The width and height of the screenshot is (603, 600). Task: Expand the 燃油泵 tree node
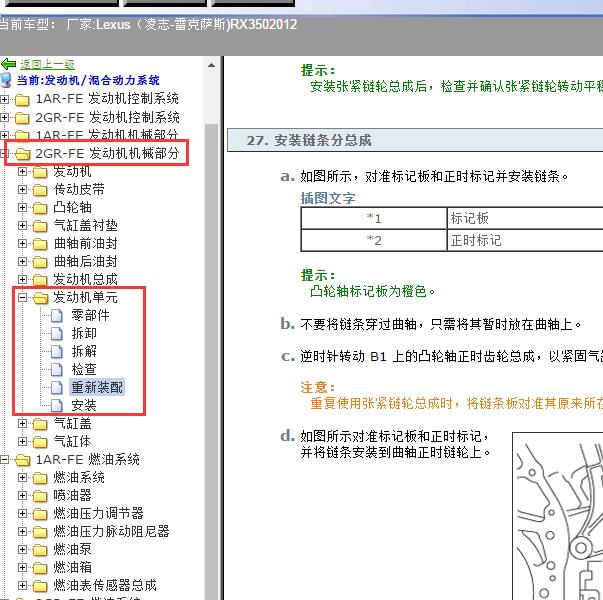point(22,550)
